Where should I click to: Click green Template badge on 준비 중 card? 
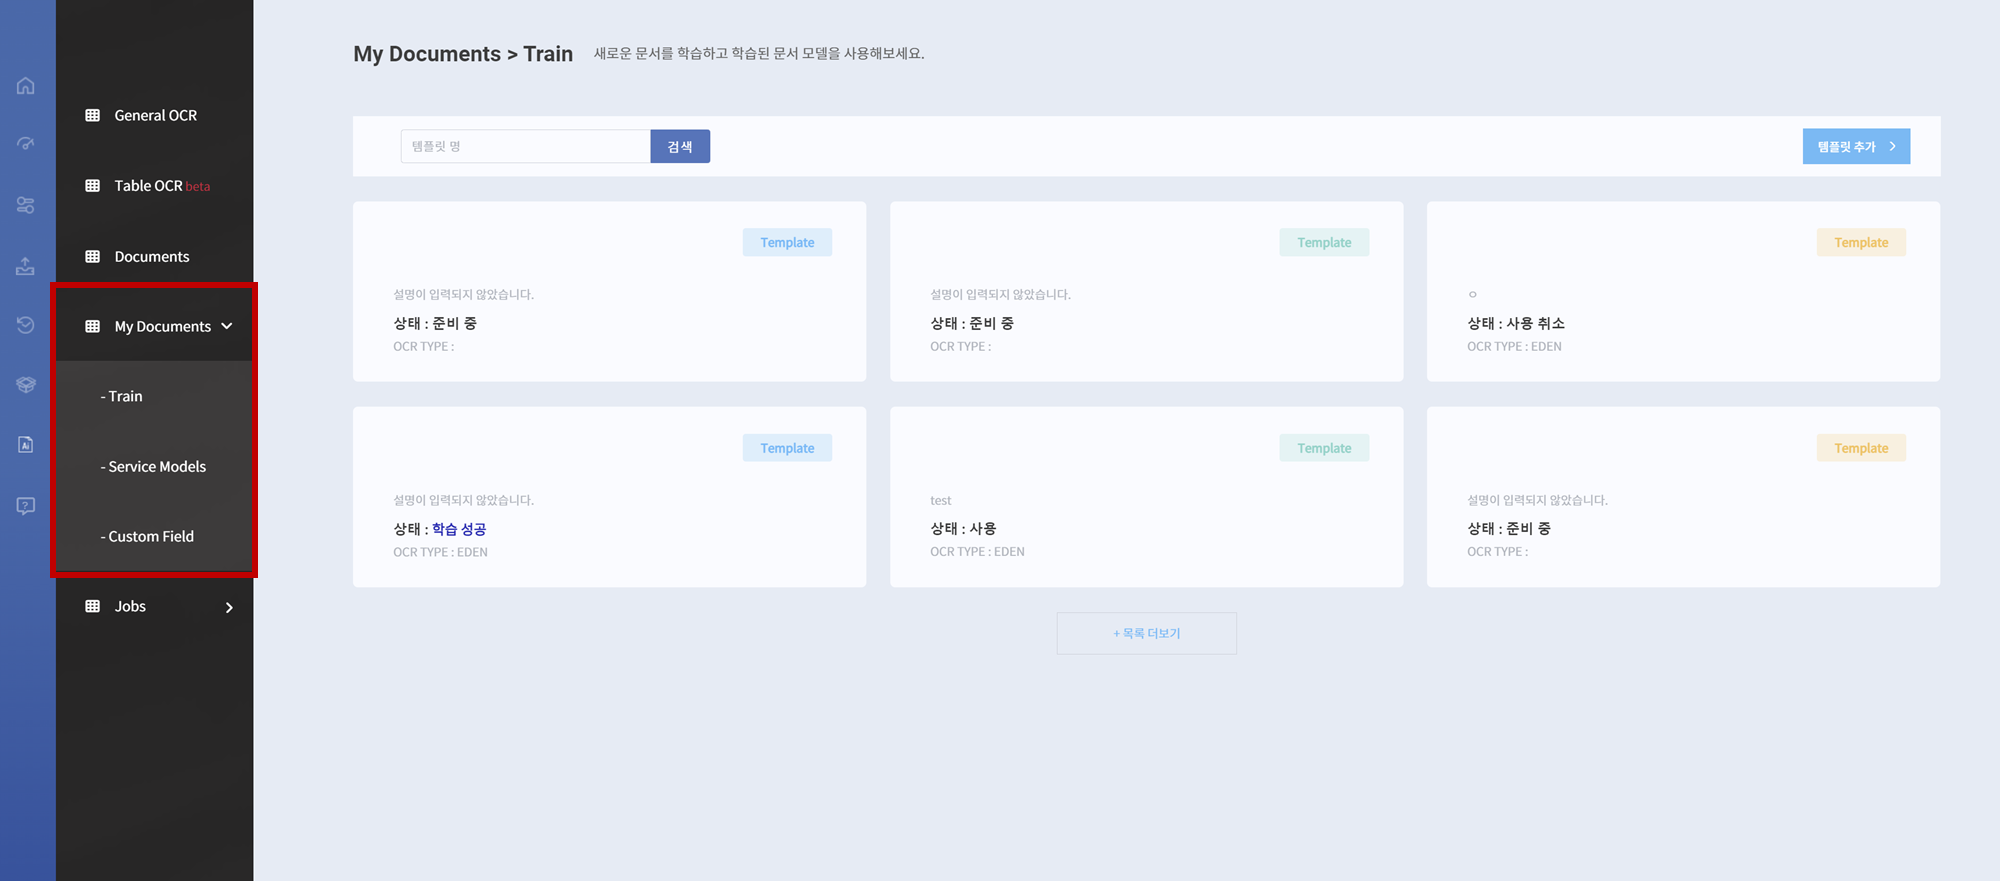click(x=1324, y=242)
